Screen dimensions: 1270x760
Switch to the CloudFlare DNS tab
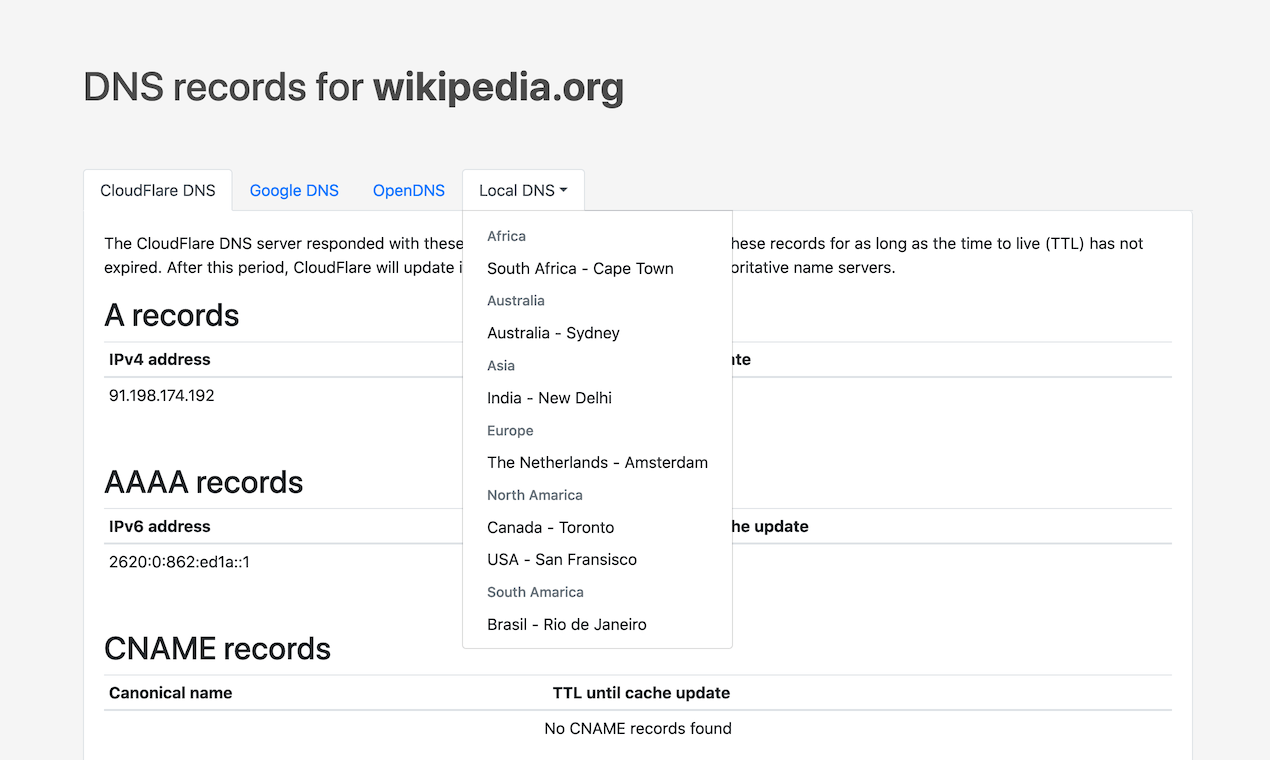pos(158,190)
